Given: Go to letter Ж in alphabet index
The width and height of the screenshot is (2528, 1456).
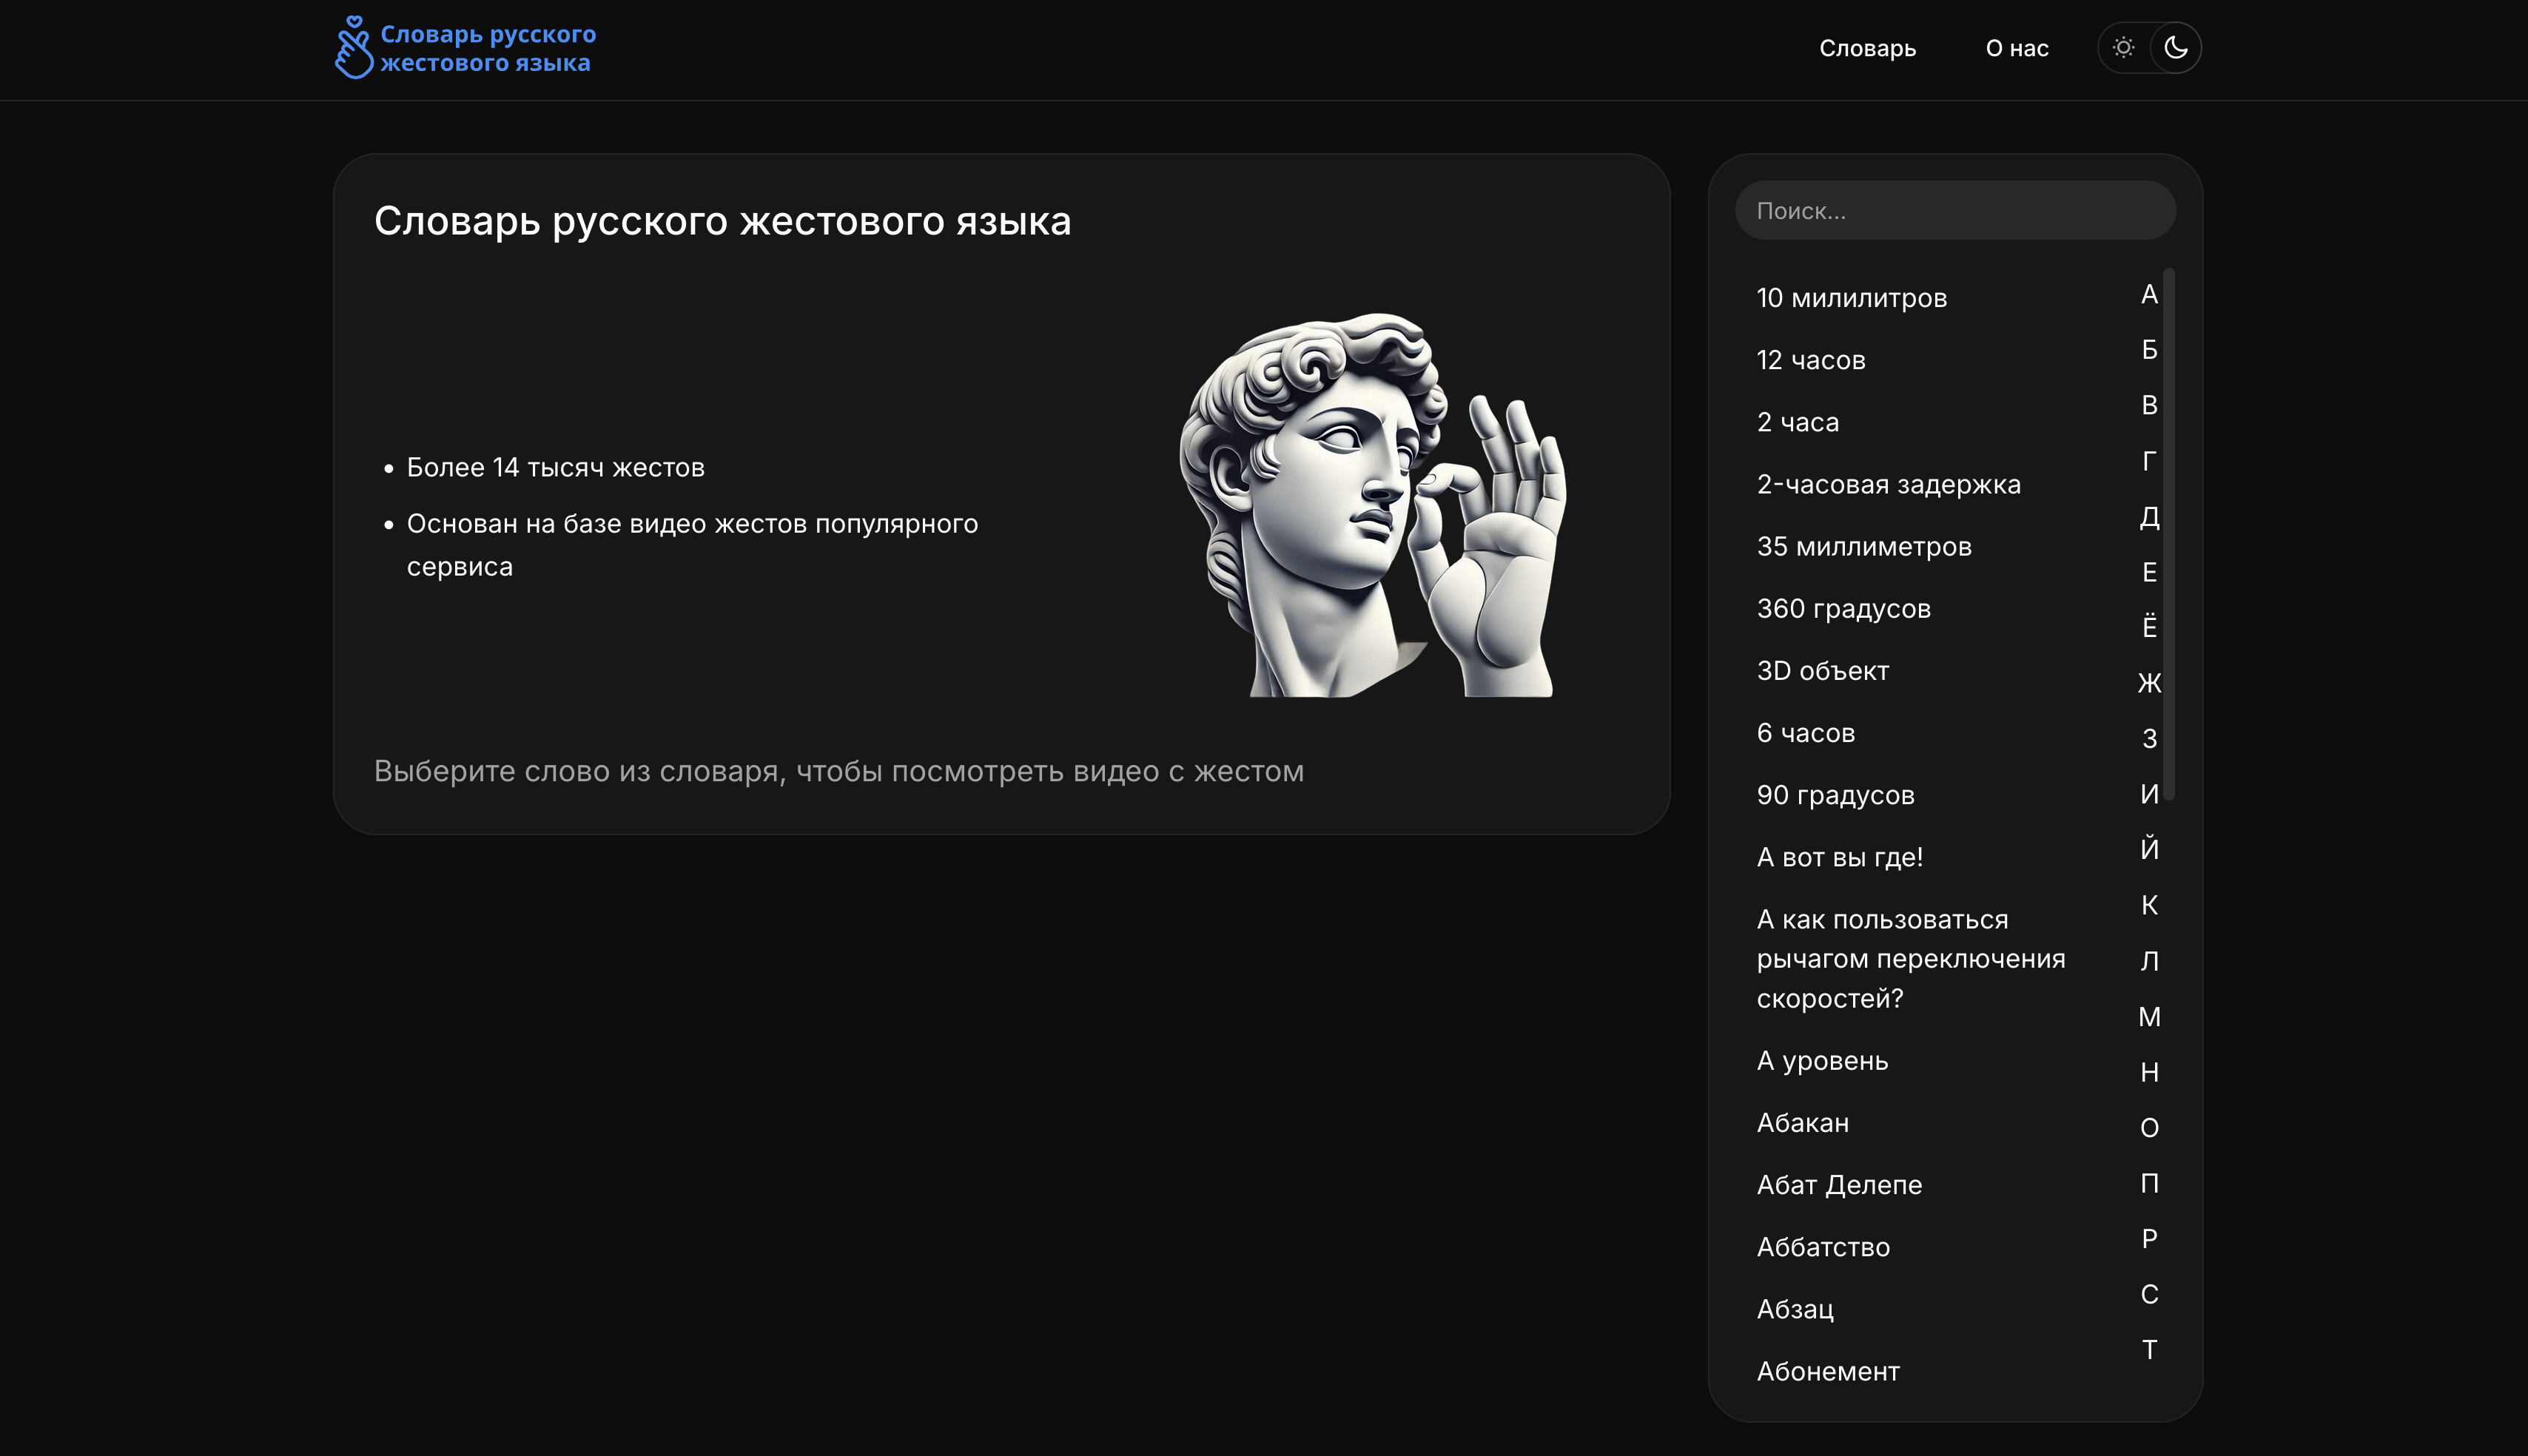Looking at the screenshot, I should [2149, 683].
